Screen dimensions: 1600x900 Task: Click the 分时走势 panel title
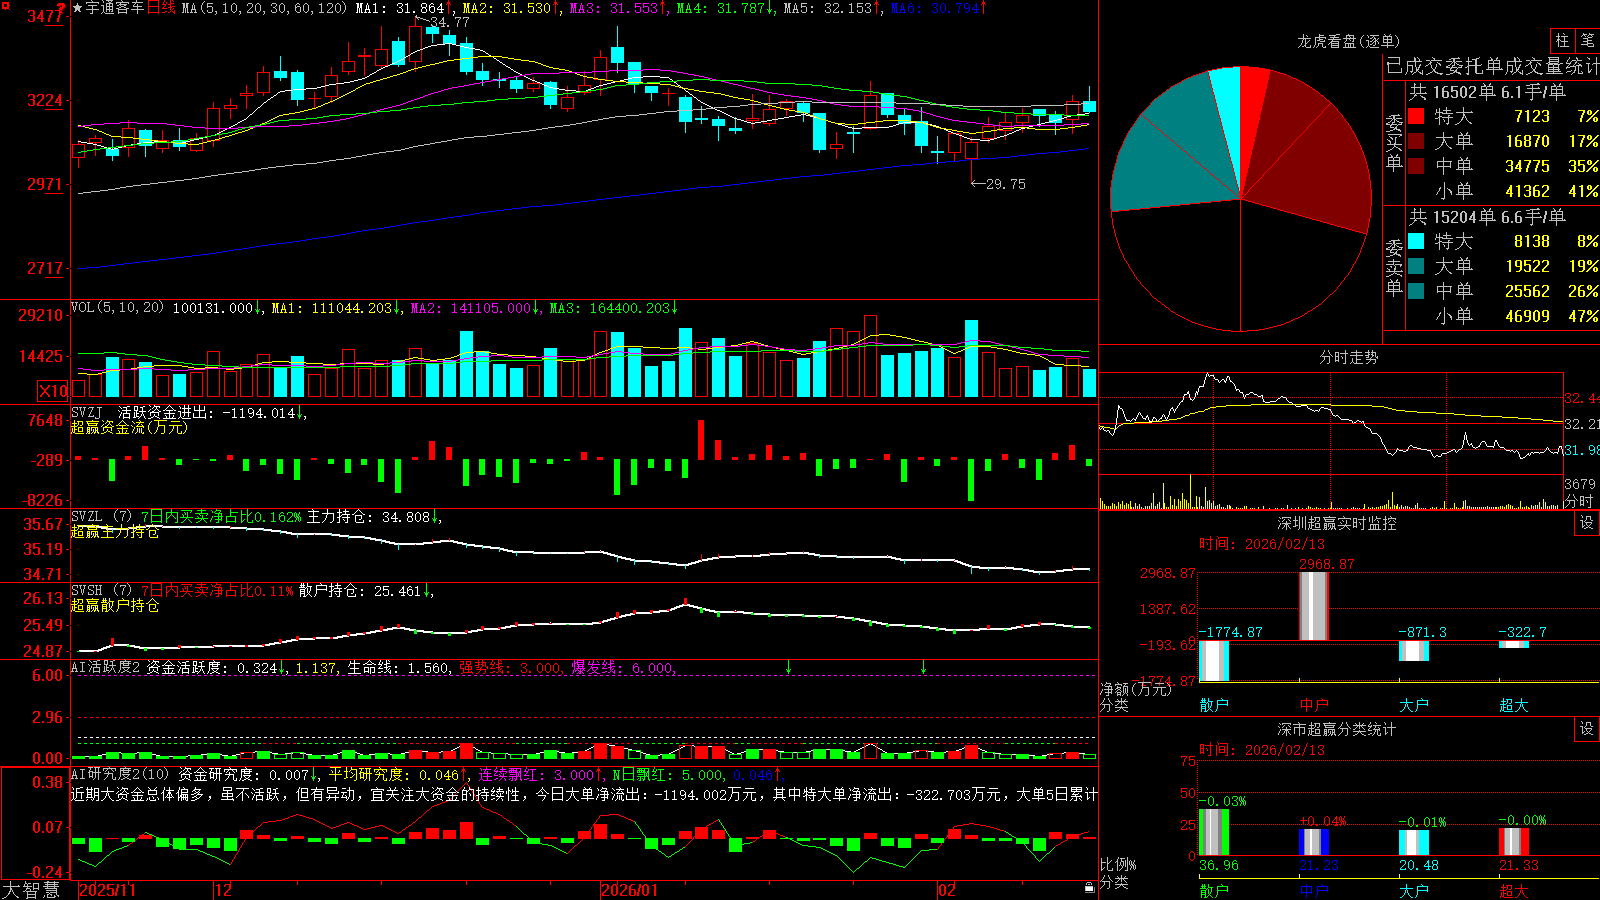[x=1348, y=357]
